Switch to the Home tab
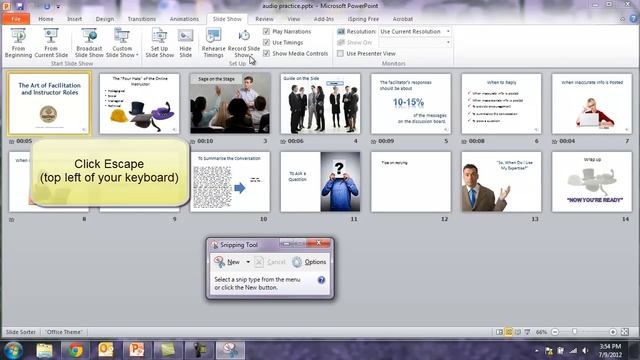Image resolution: width=640 pixels, height=360 pixels. 46,19
